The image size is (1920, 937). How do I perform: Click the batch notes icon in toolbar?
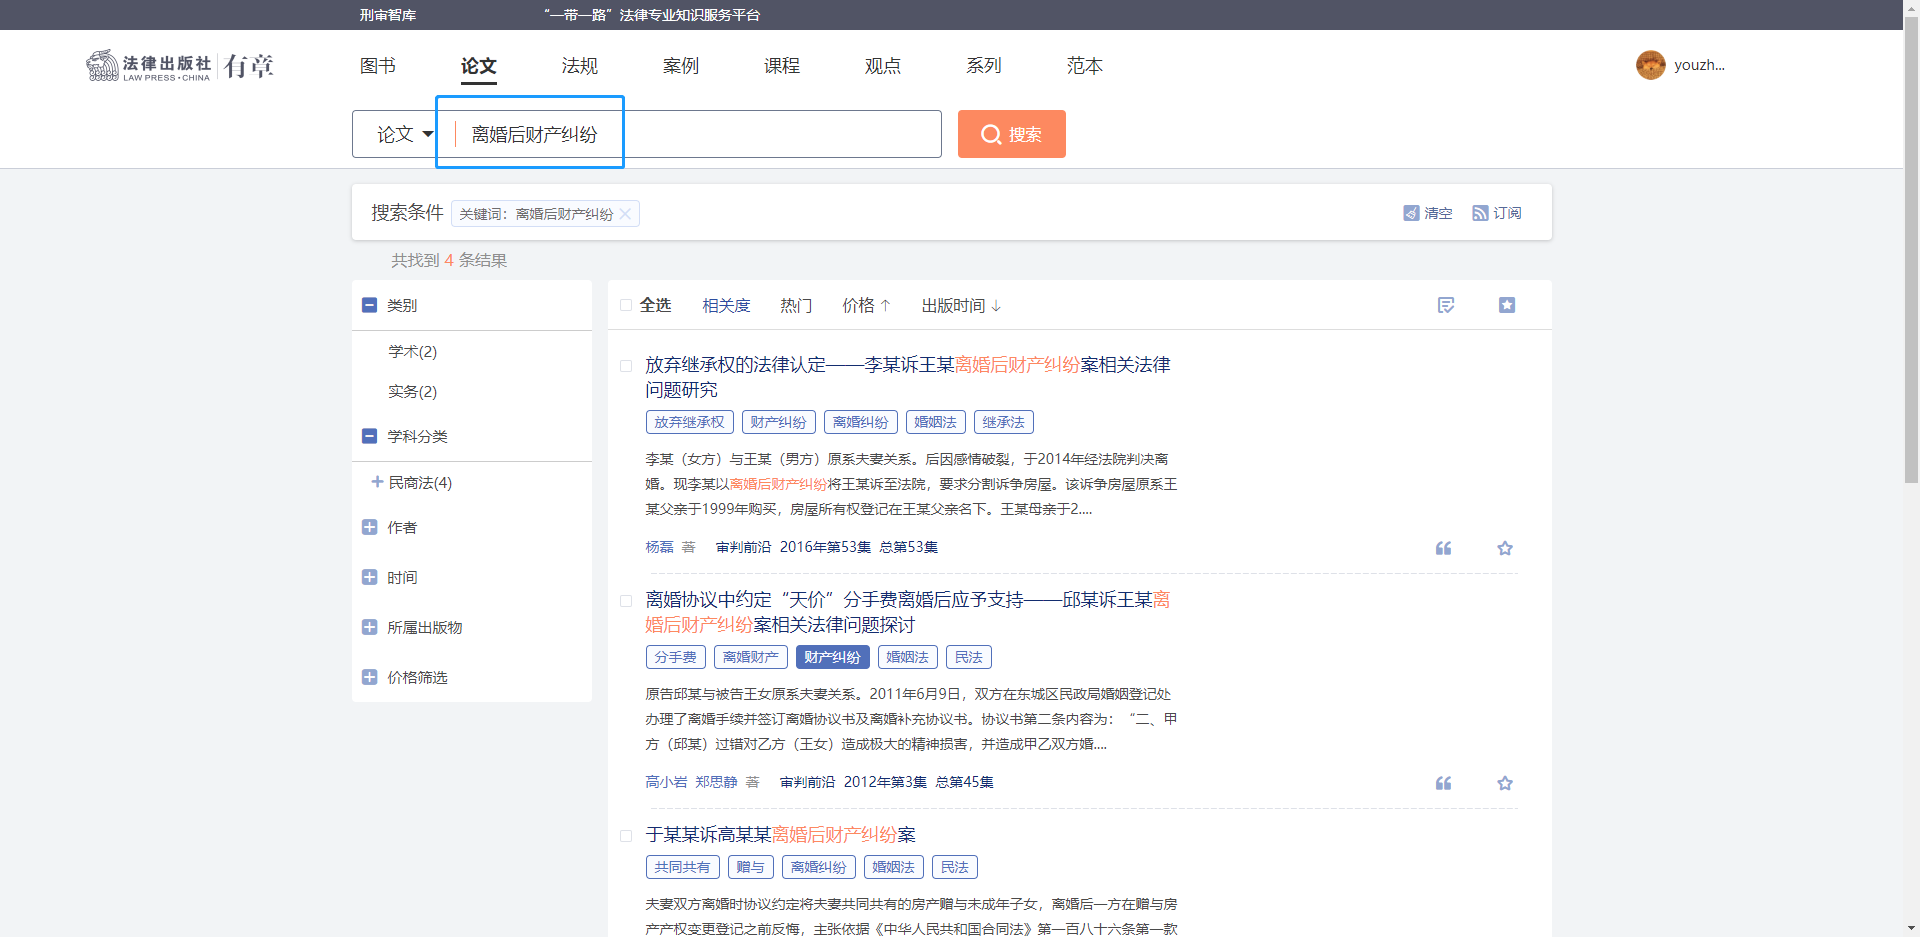(x=1445, y=305)
